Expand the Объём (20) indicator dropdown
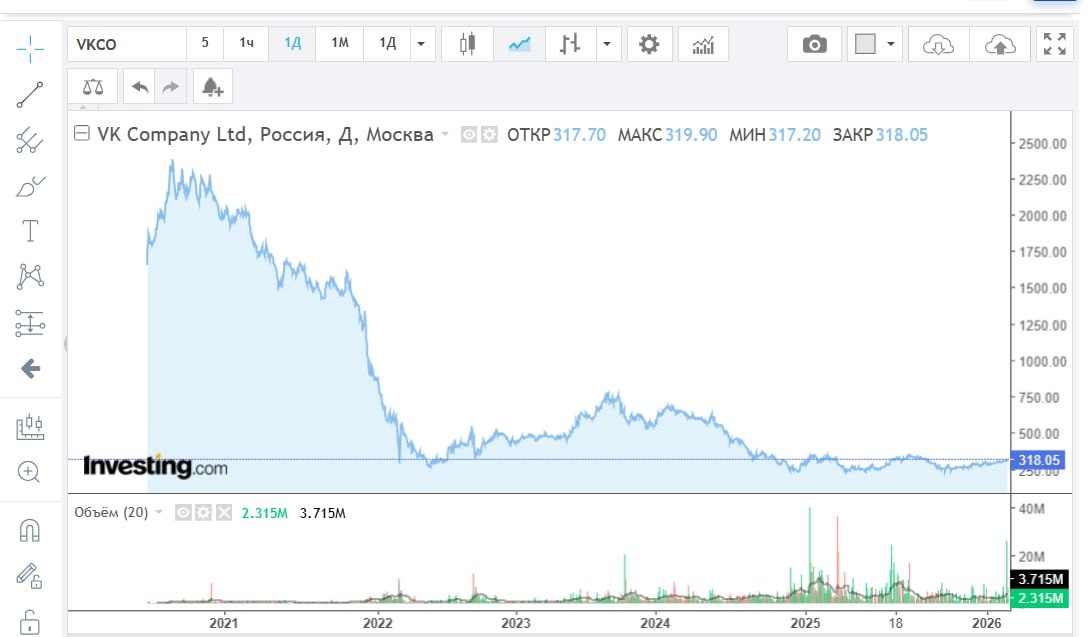 pyautogui.click(x=159, y=513)
